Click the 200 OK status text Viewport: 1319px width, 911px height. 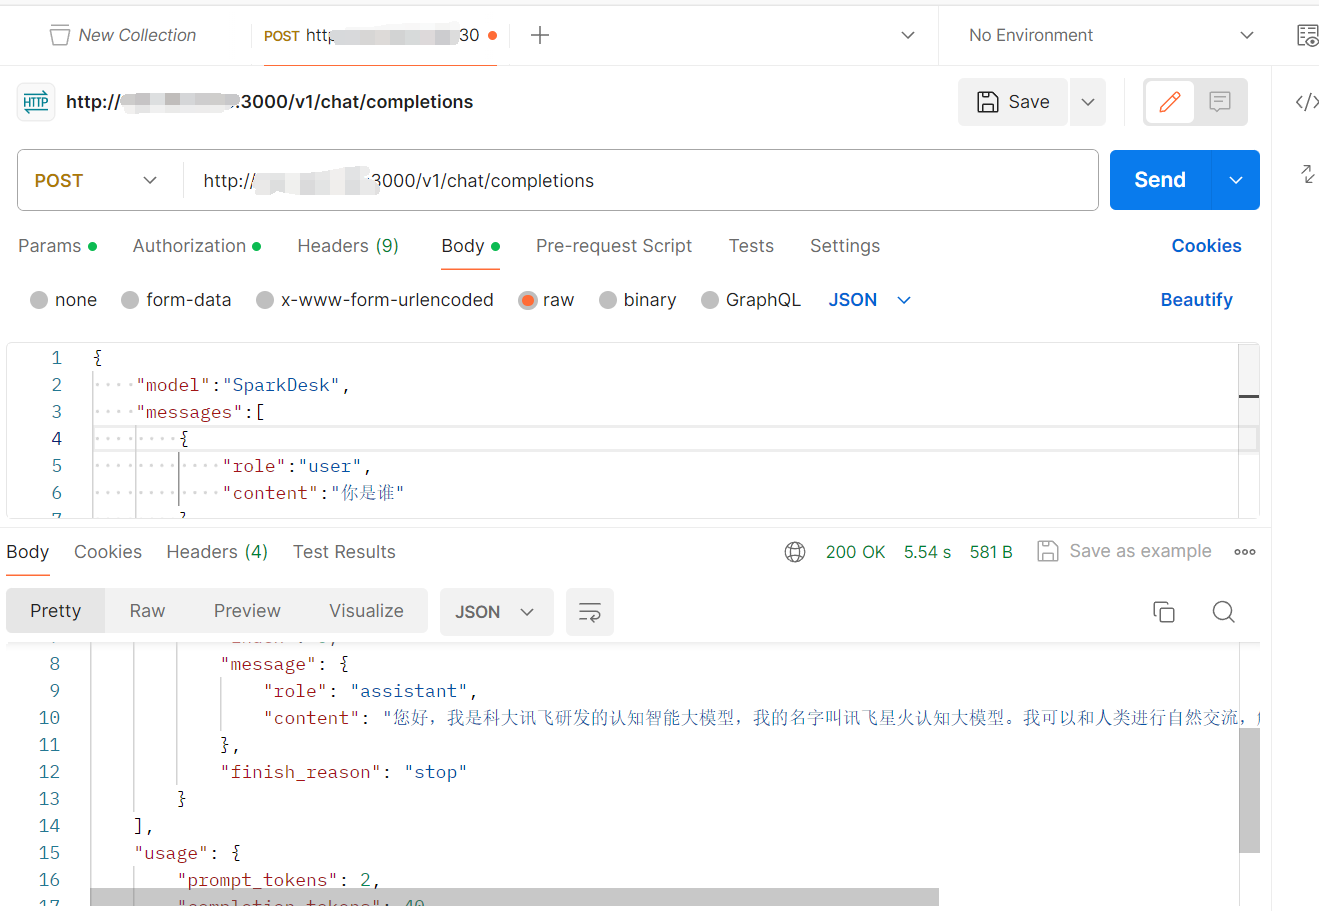[855, 552]
